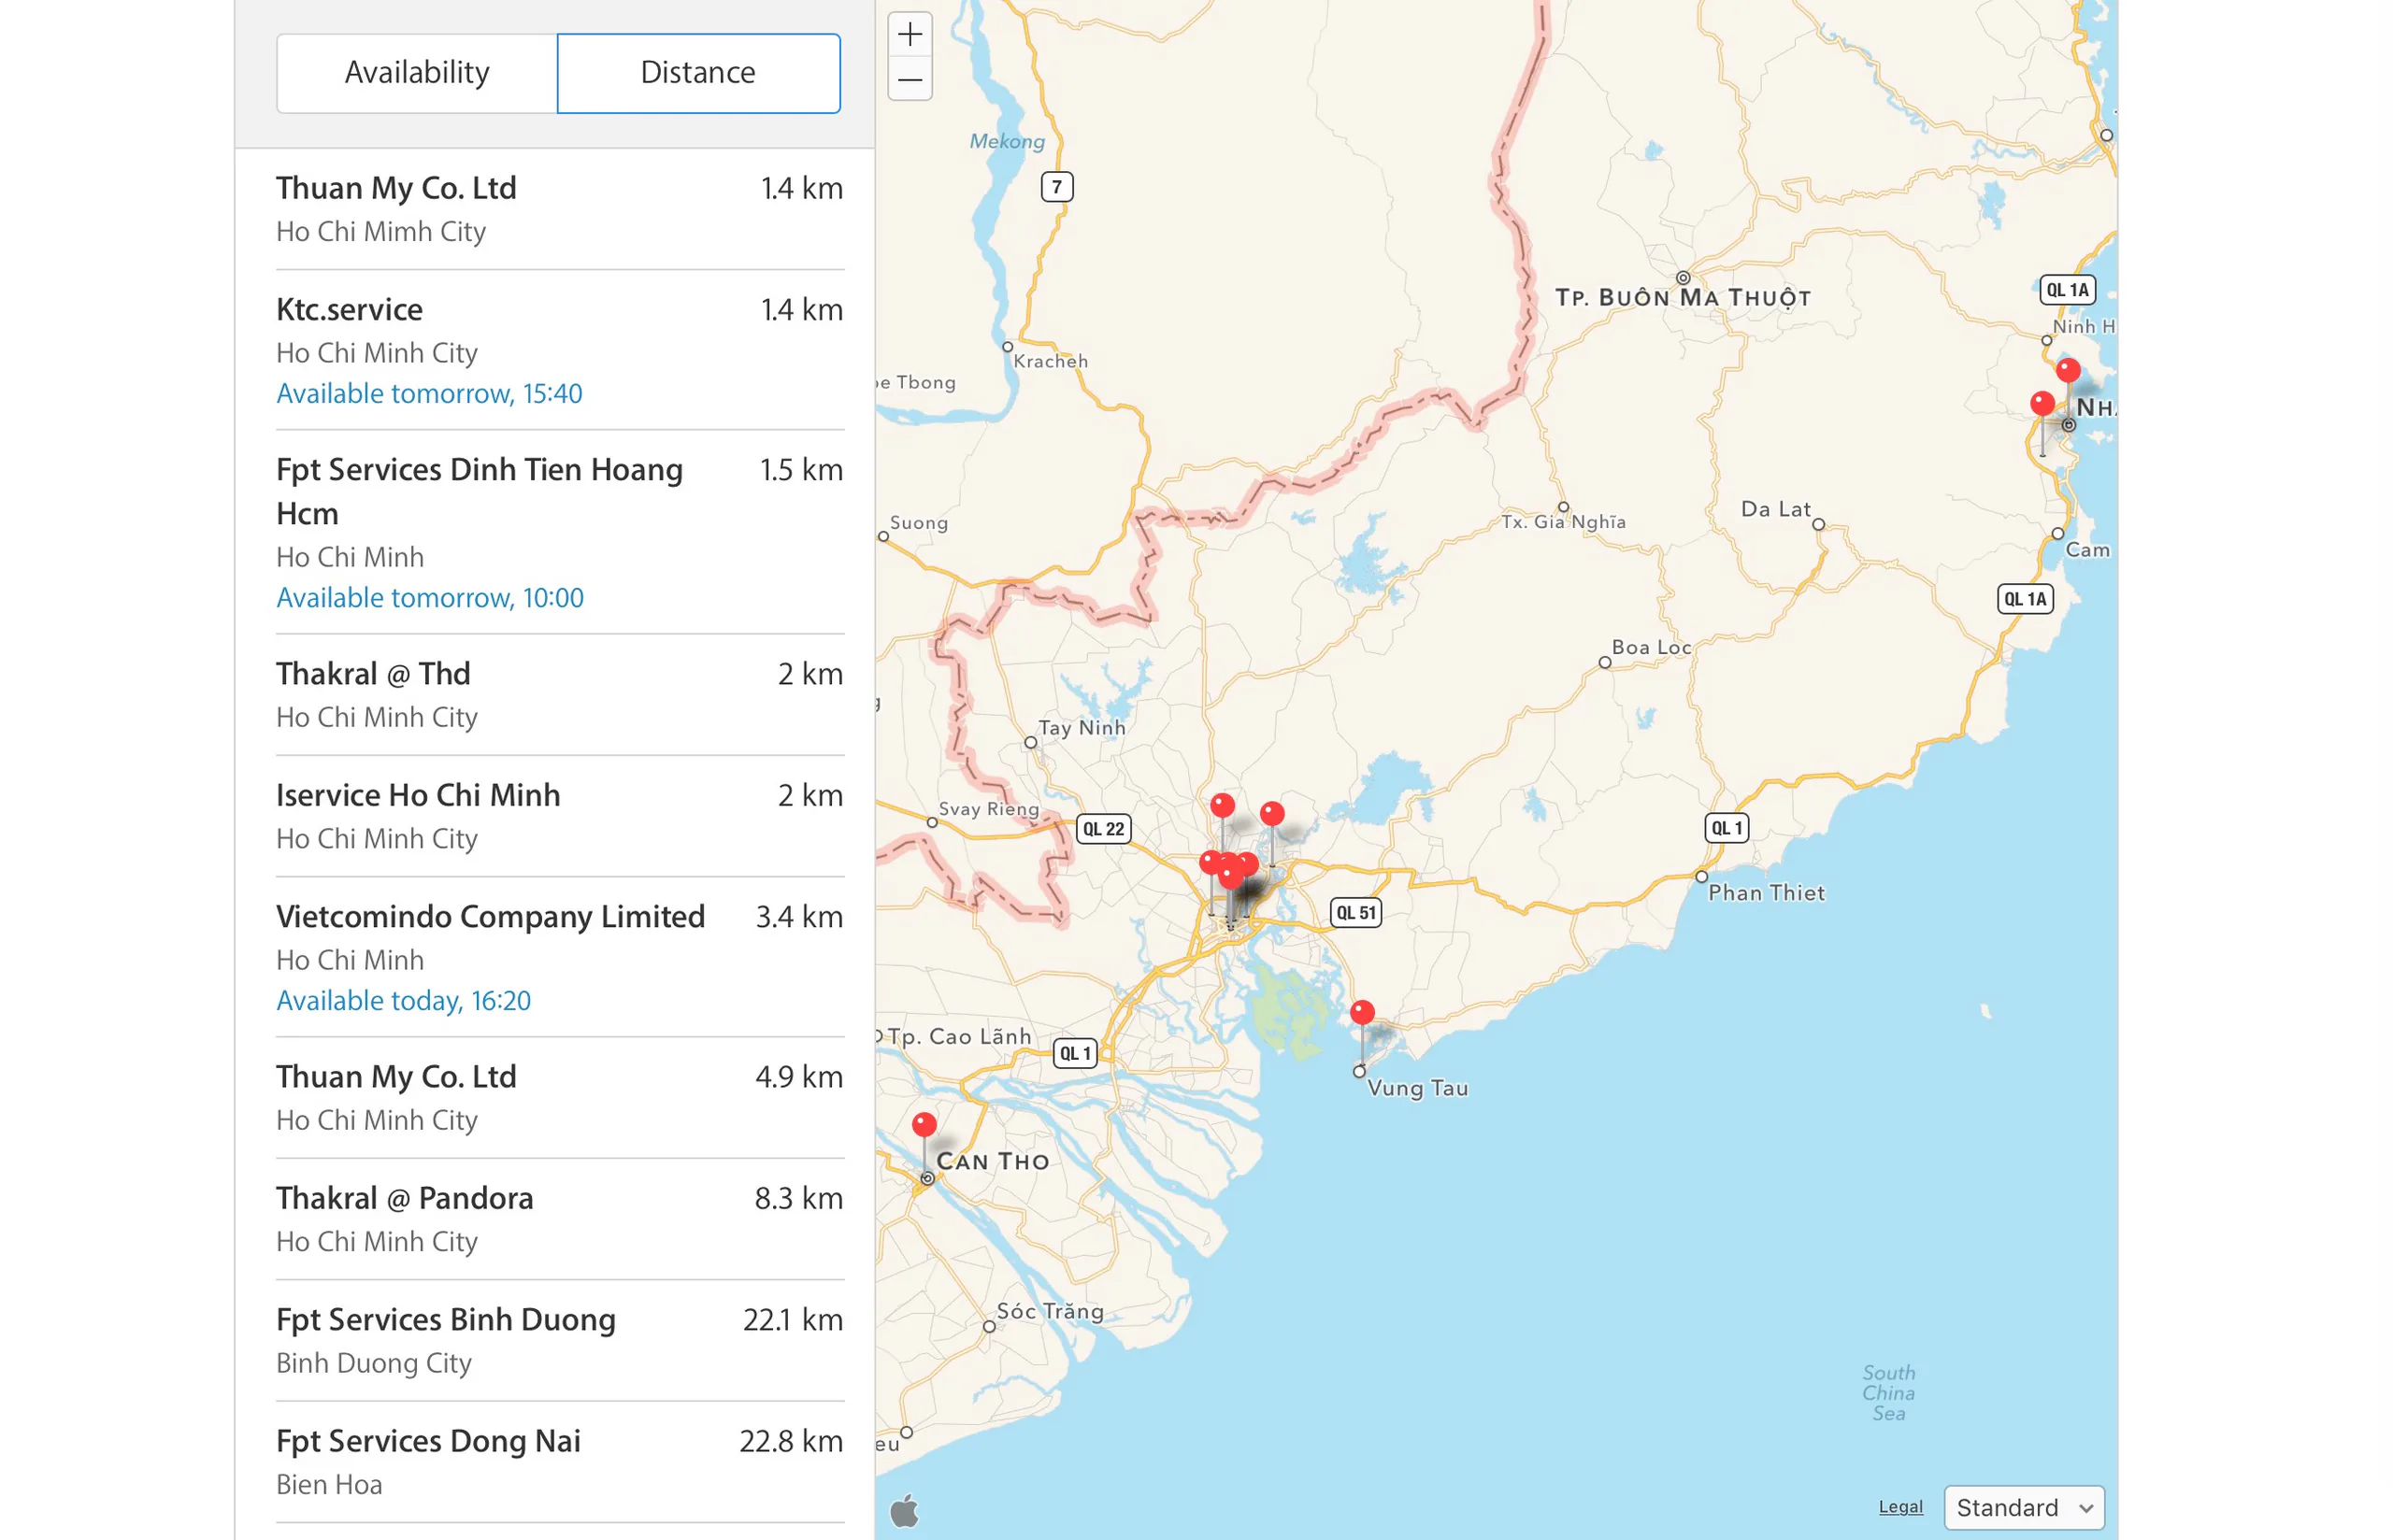
Task: Click the Tp. Buôn Ma Thuột label
Action: coord(1682,298)
